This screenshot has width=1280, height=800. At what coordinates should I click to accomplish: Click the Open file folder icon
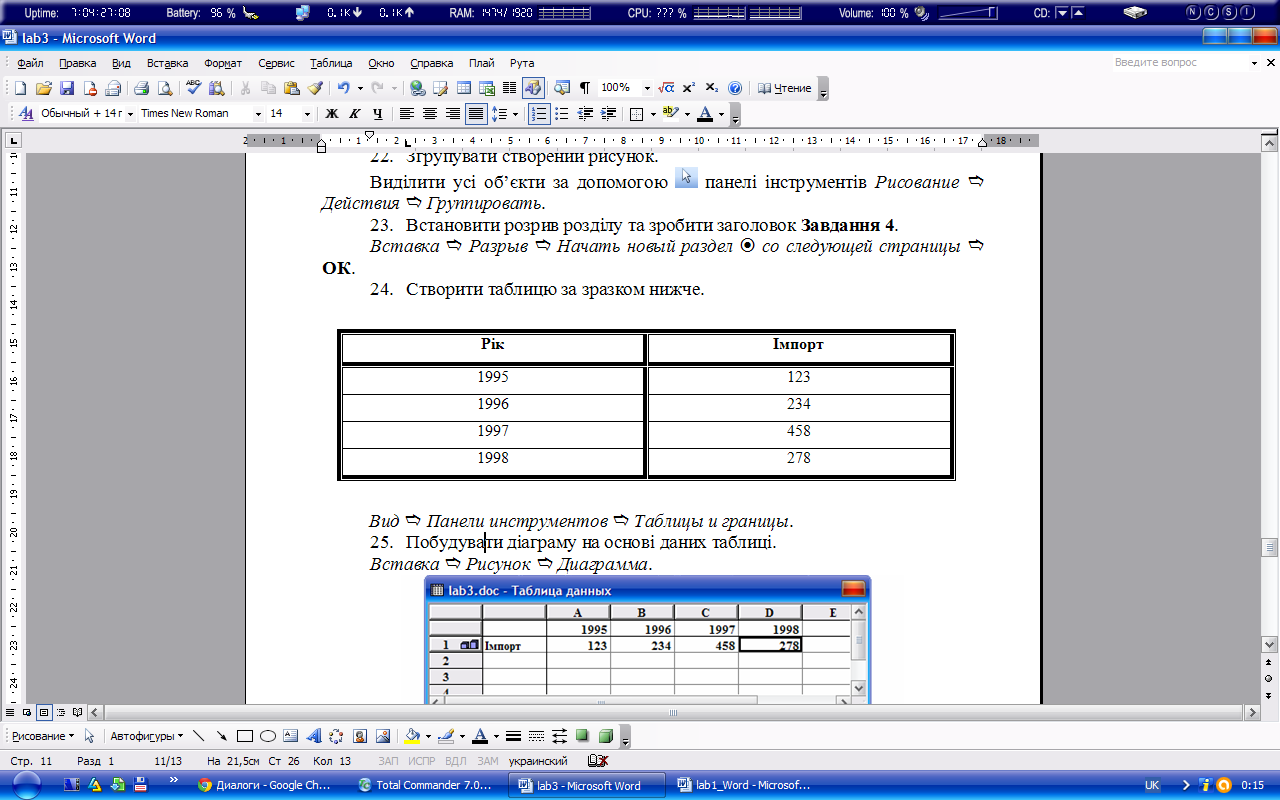(43, 88)
